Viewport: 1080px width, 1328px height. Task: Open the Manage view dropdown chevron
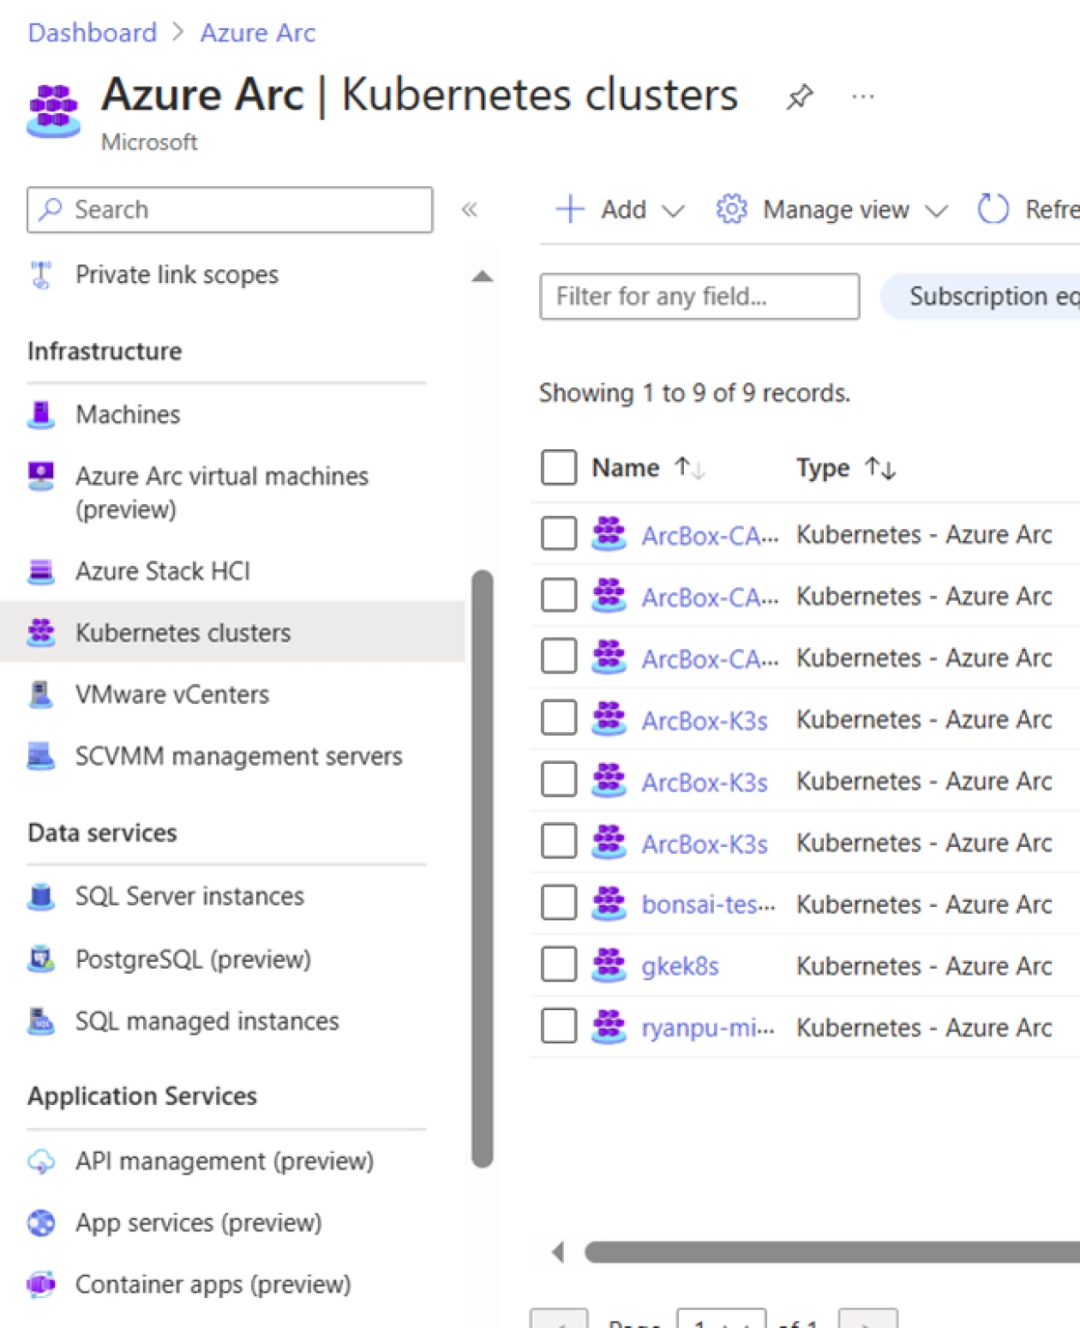[x=936, y=210]
